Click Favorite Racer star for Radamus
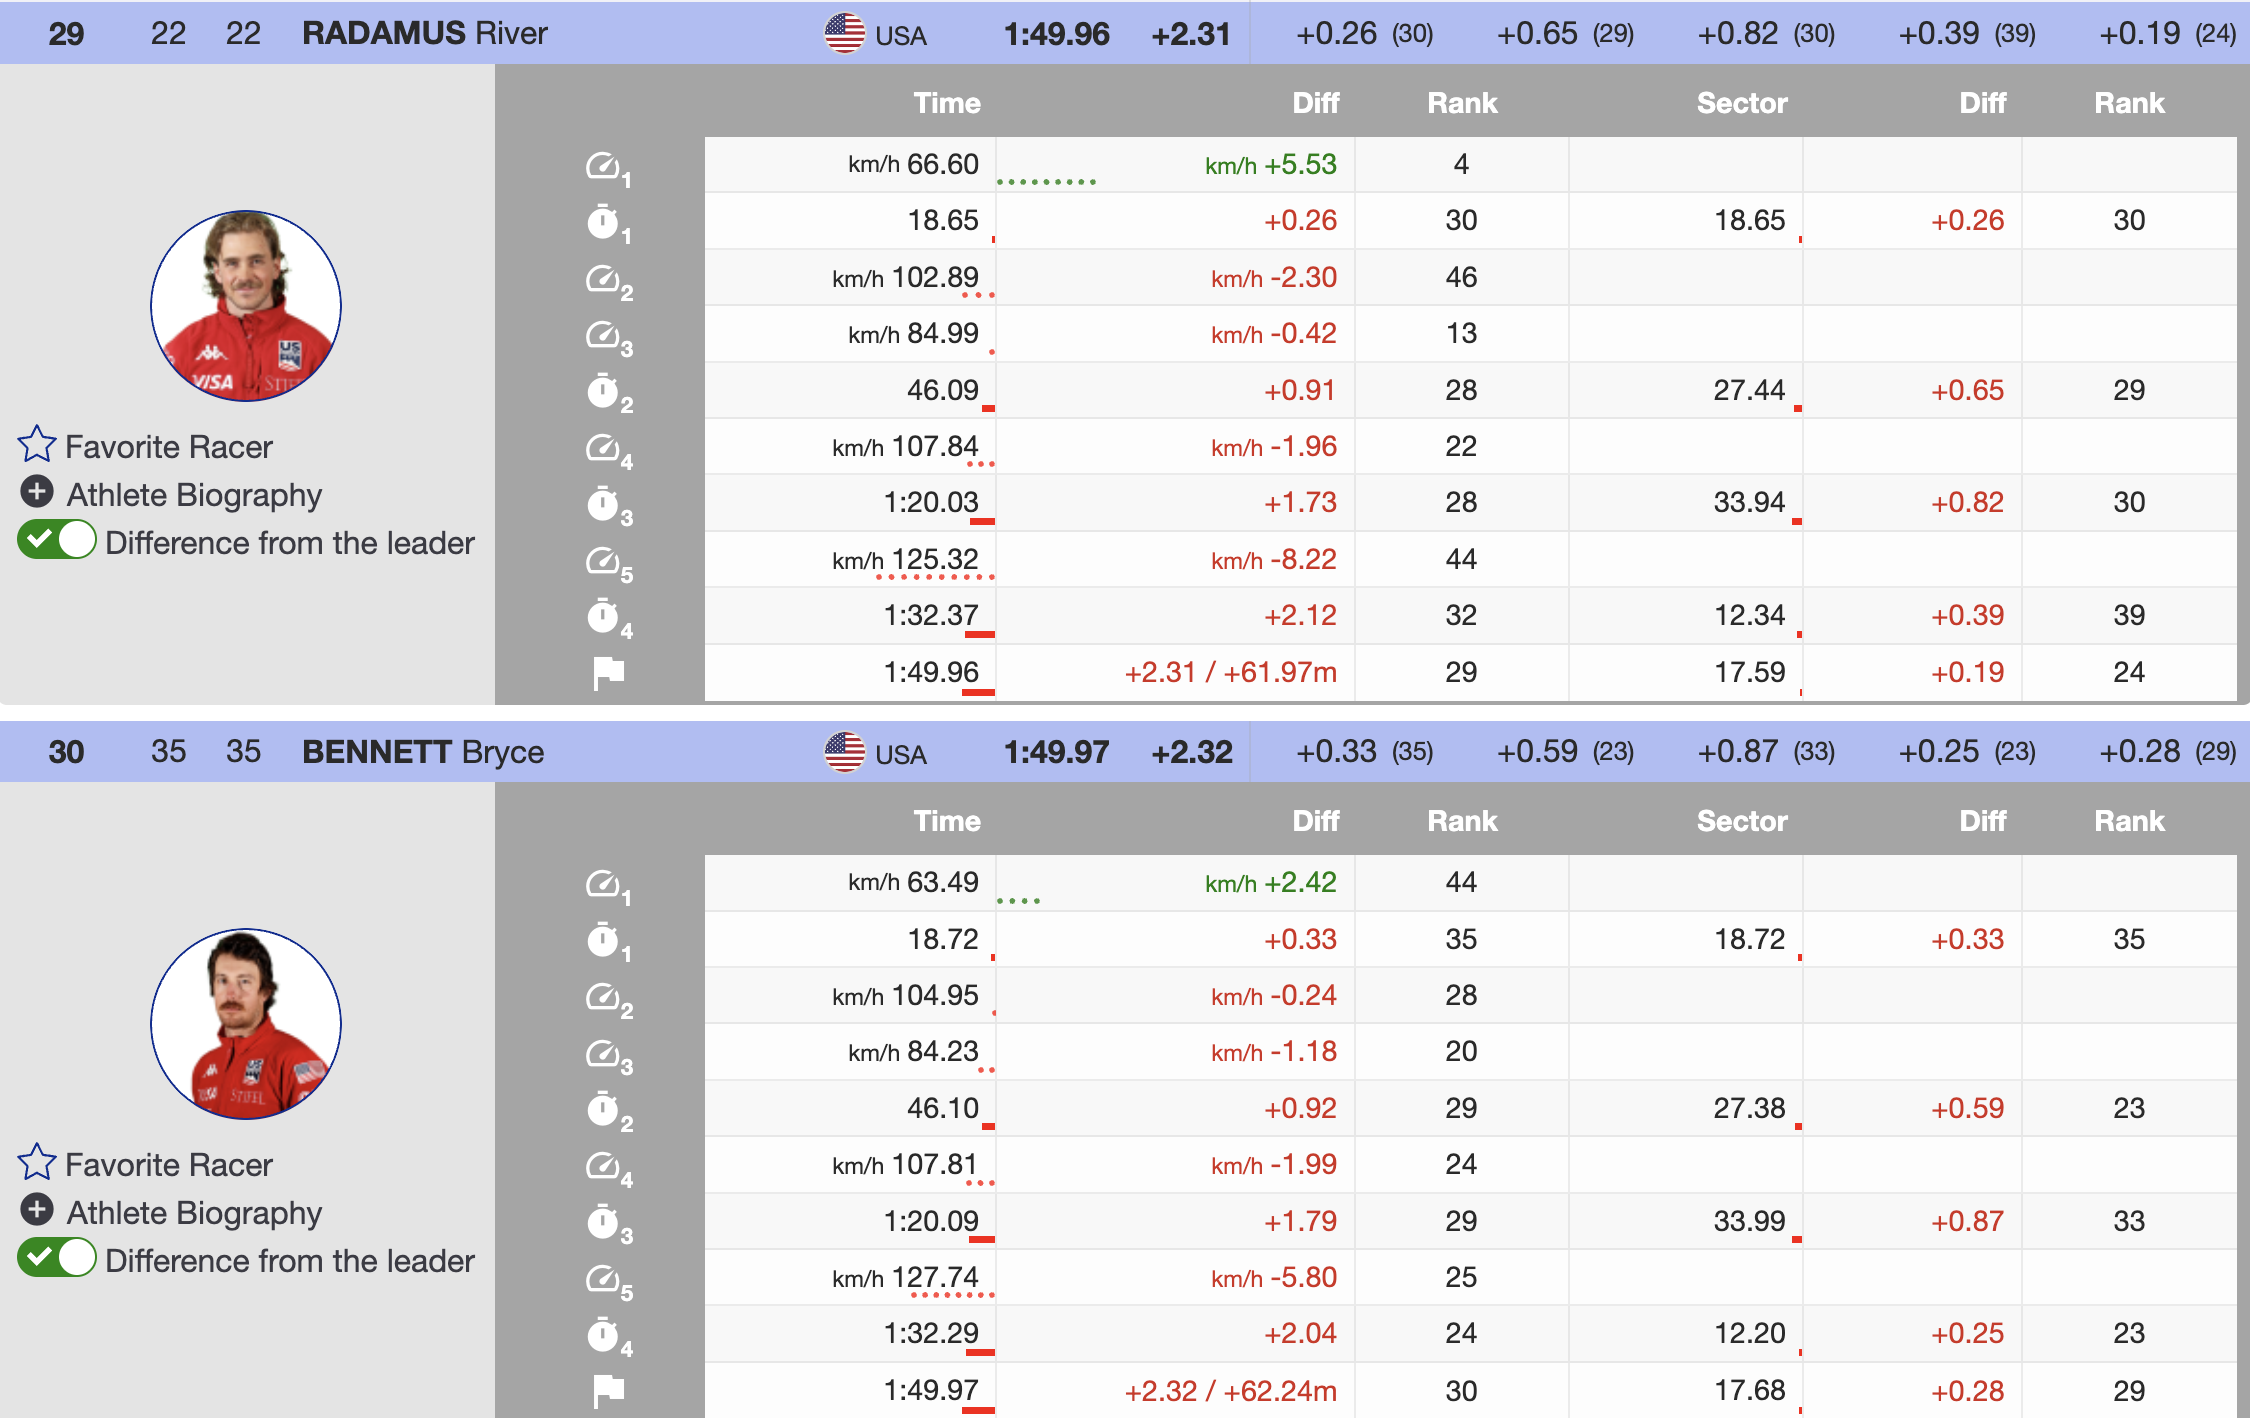The image size is (2250, 1418). (37, 445)
